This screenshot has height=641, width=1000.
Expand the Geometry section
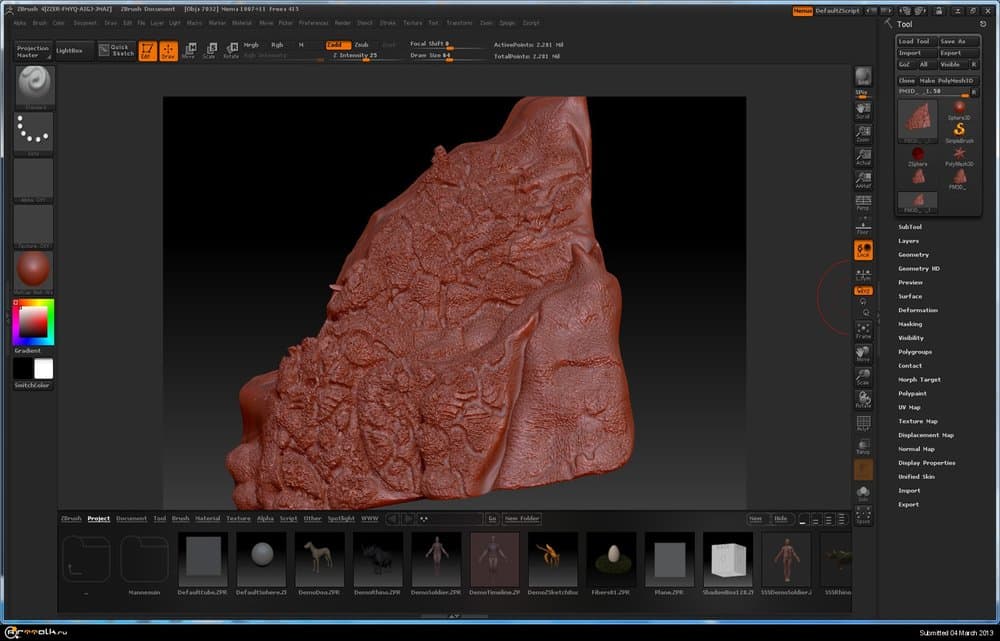913,255
